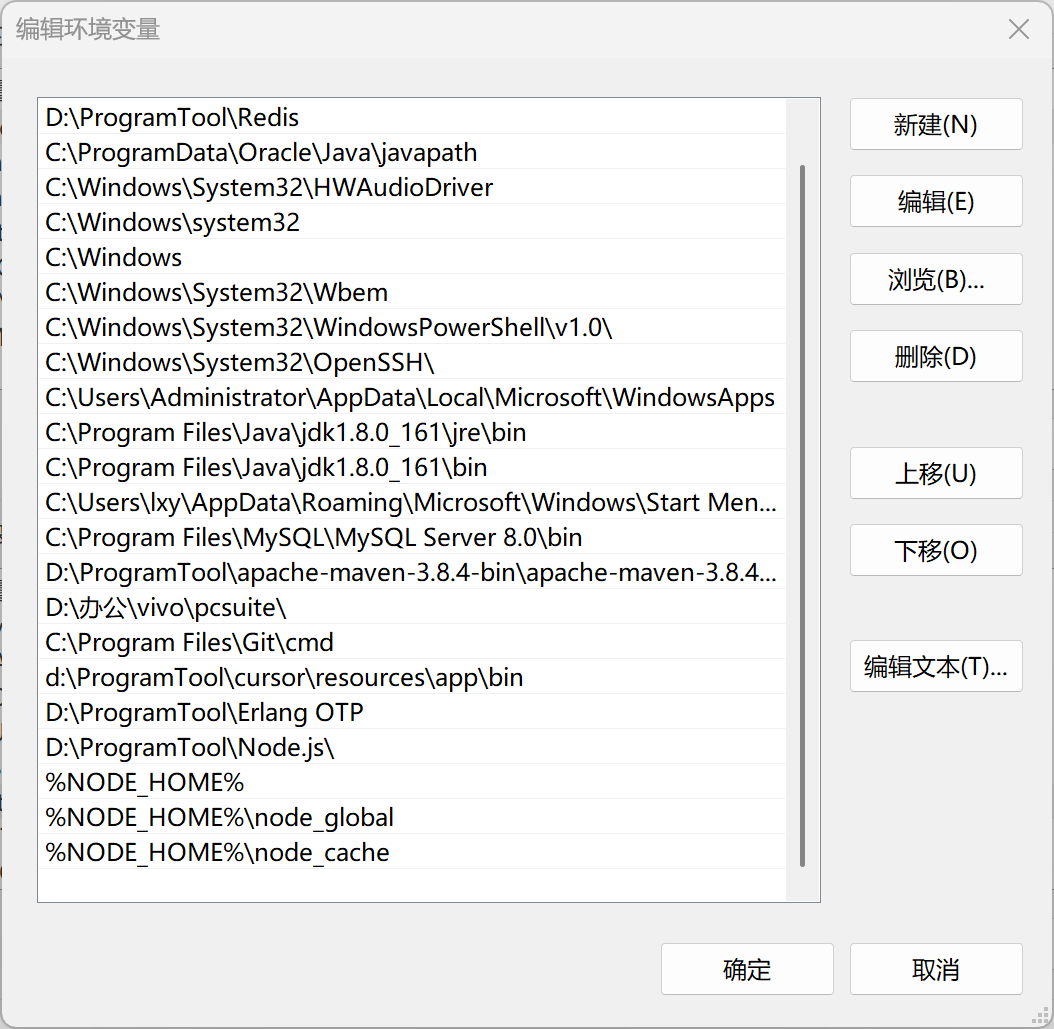Screen dimensions: 1054x1029
Task: Select the System32\OpenSSH\ path entry
Action: pos(412,362)
